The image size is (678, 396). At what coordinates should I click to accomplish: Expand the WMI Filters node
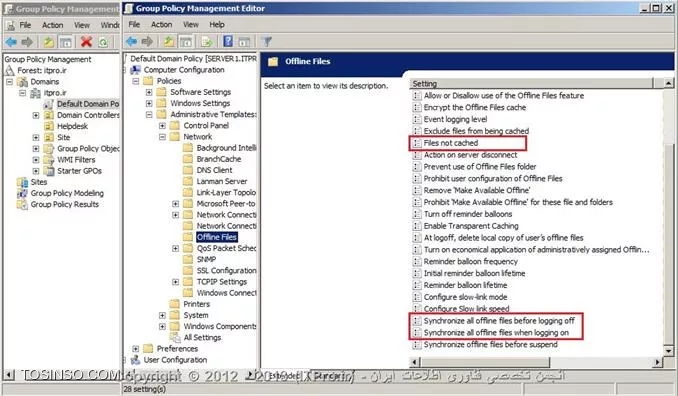tap(36, 160)
